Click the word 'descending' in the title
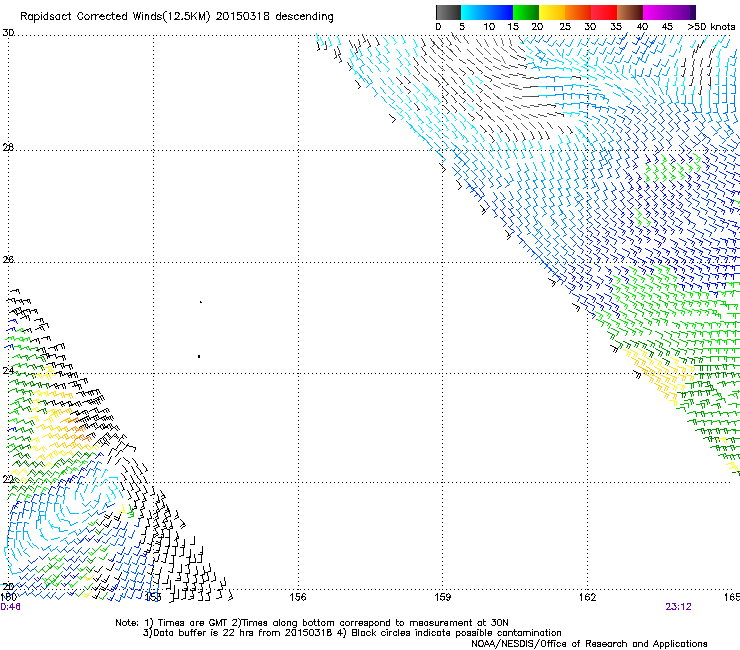The image size is (740, 650). coord(304,16)
